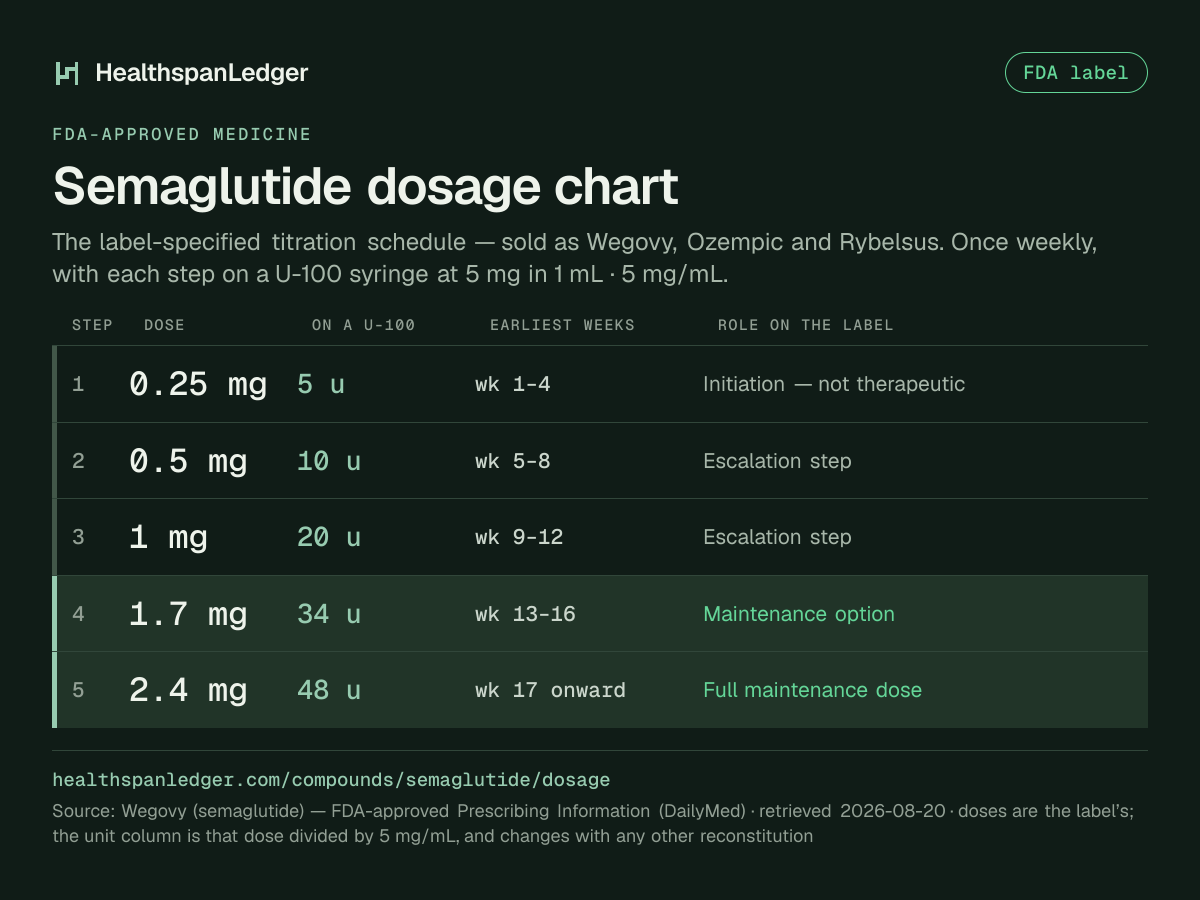Click step number 1 in the table
The image size is (1200, 900).
tap(78, 384)
